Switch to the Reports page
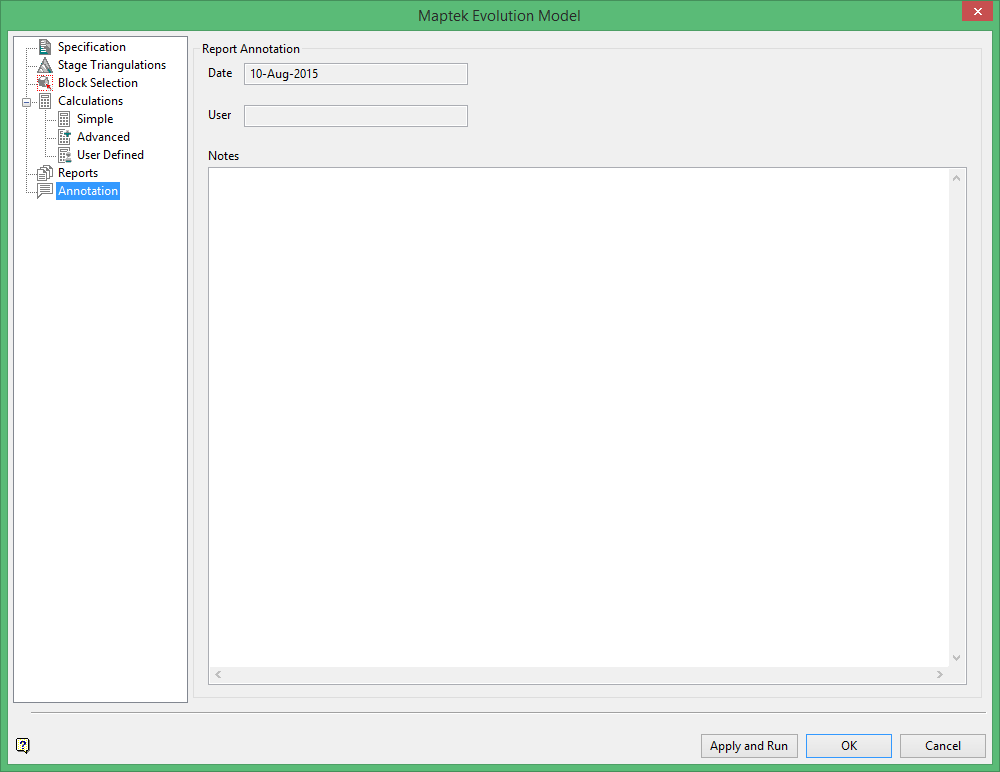The height and width of the screenshot is (772, 1000). [78, 173]
